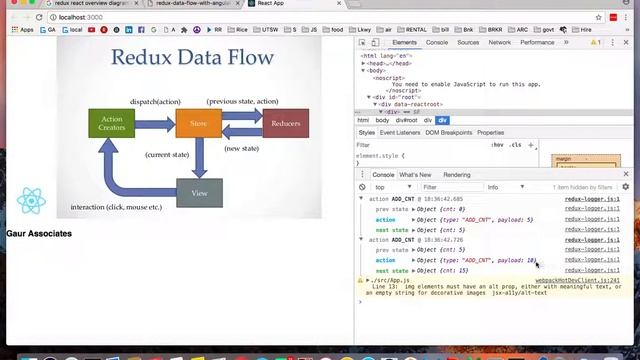Open the GA bookmark
The image size is (640, 360).
pos(47,30)
